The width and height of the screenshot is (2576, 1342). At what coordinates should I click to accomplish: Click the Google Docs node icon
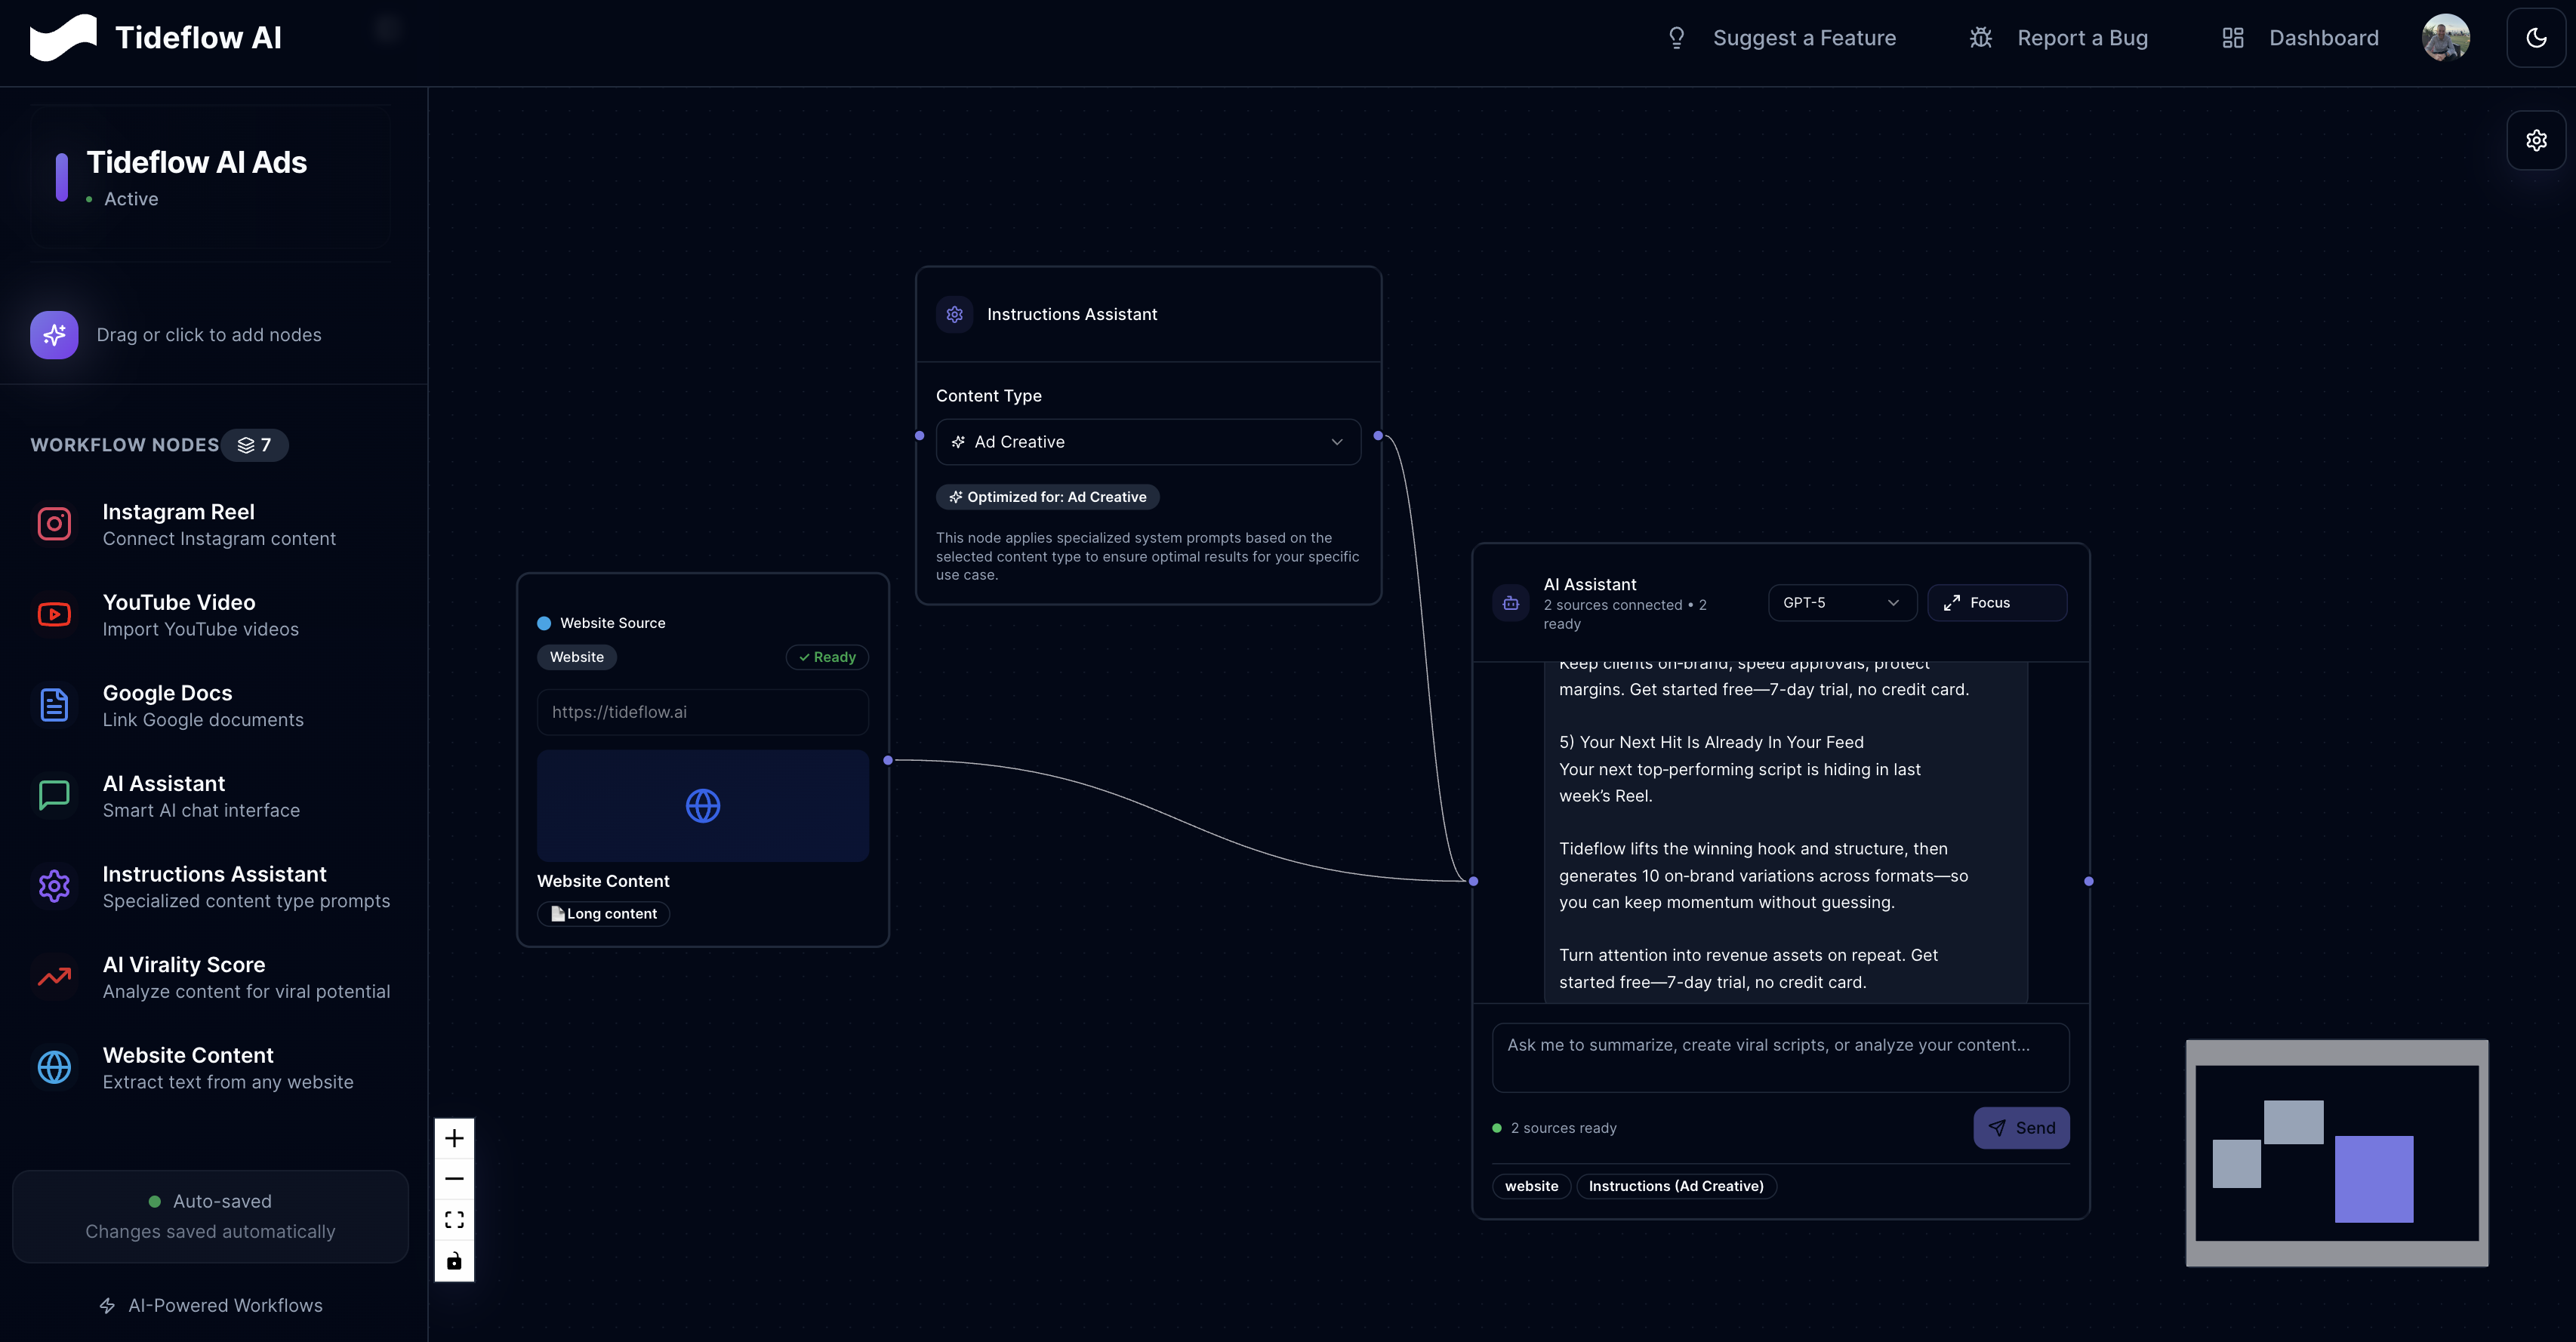click(x=54, y=705)
